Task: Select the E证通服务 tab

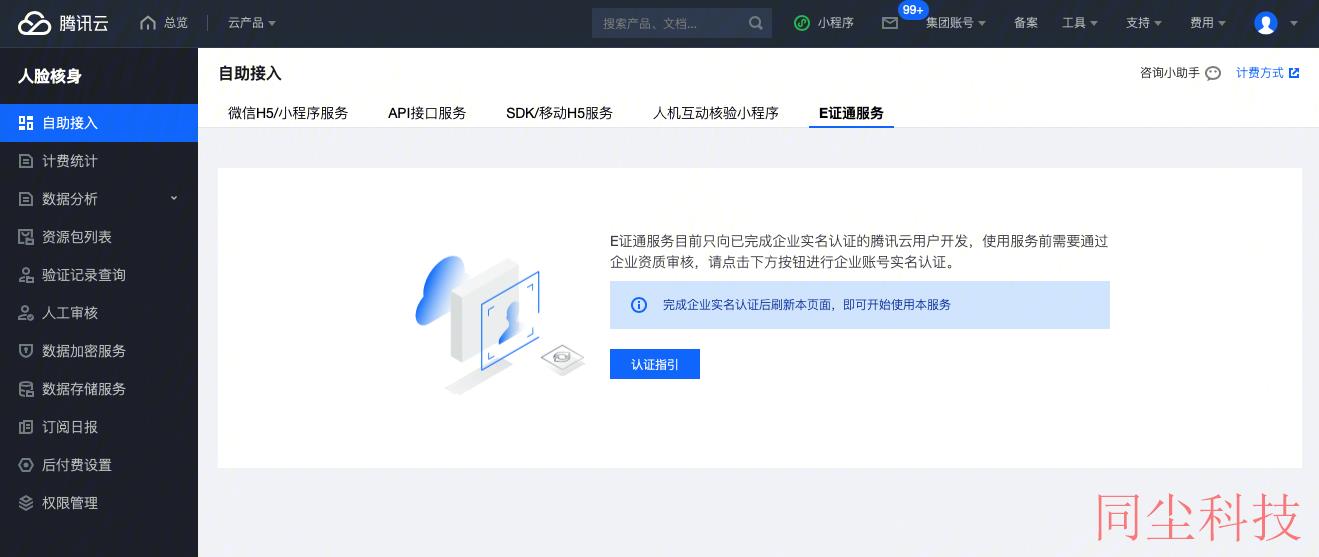Action: 851,113
